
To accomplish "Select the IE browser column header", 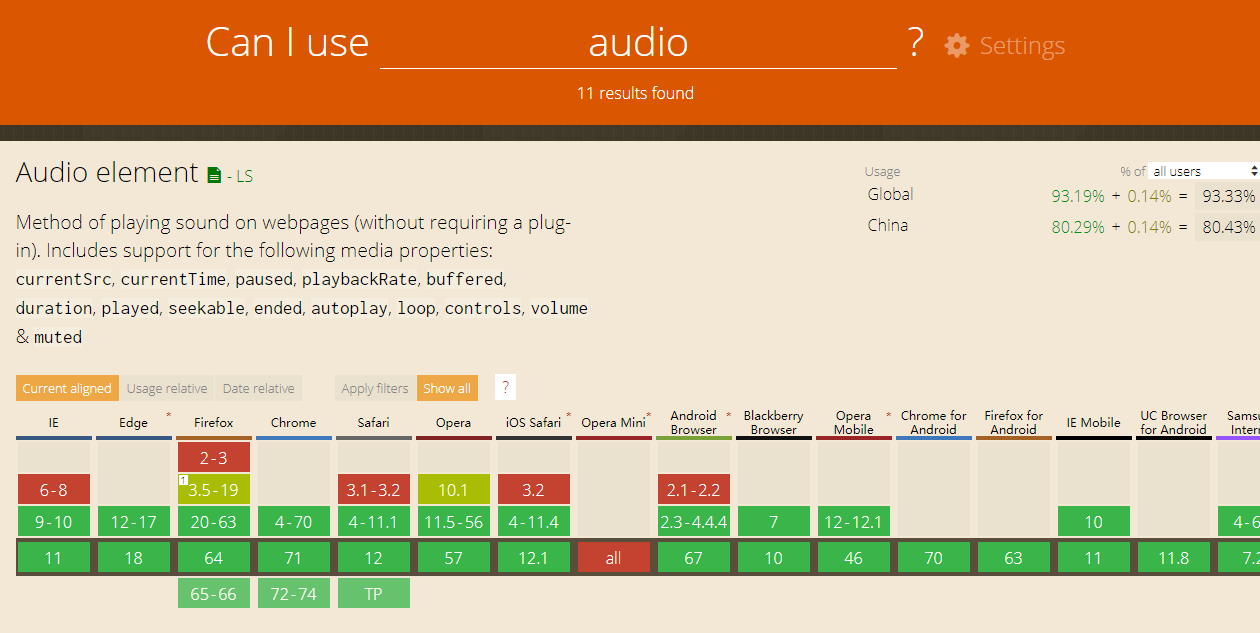I will (53, 423).
